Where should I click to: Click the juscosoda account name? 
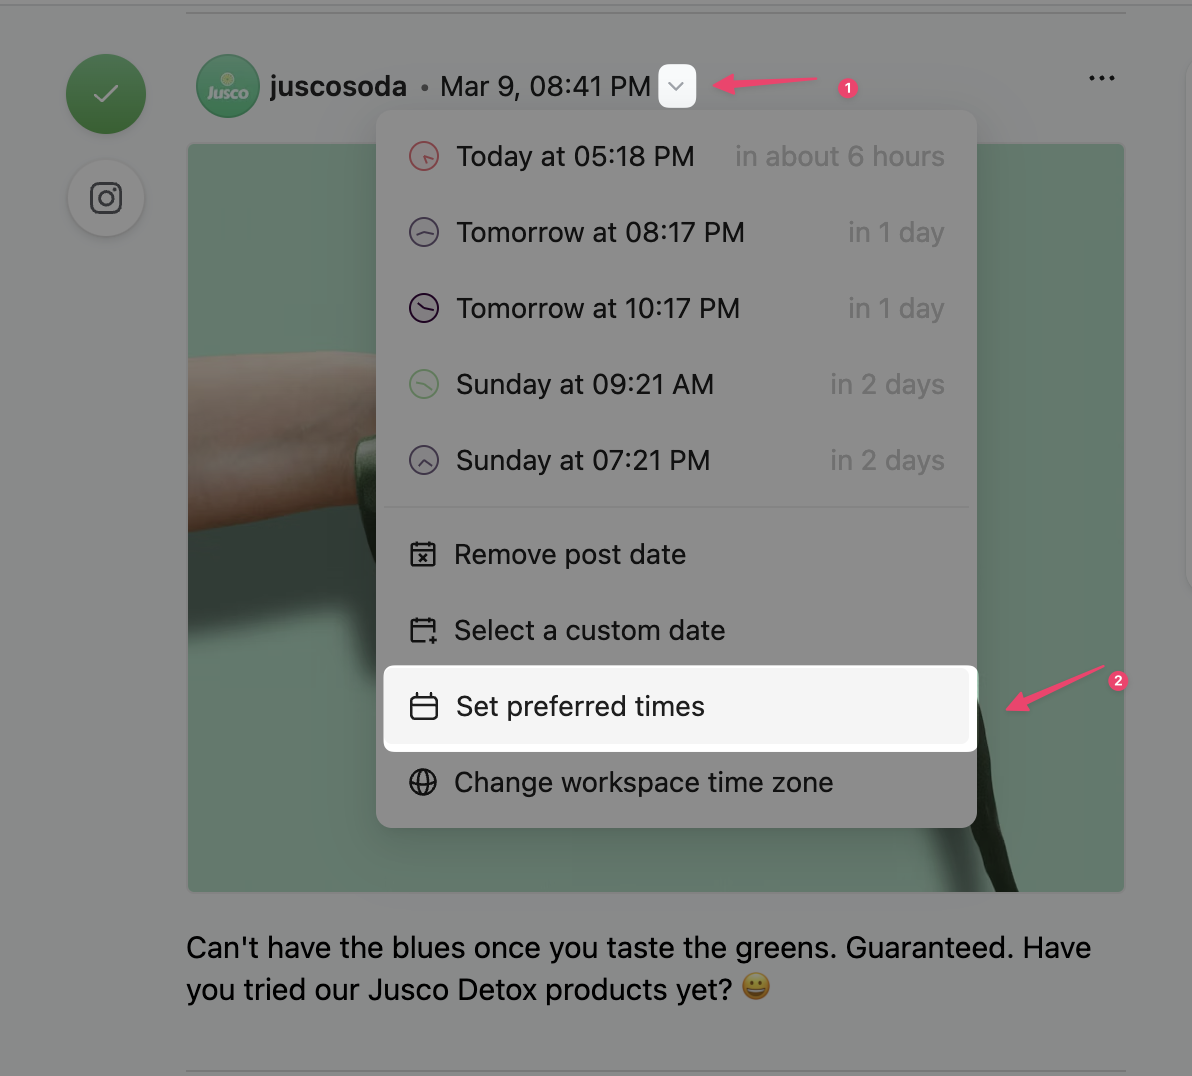click(x=338, y=87)
